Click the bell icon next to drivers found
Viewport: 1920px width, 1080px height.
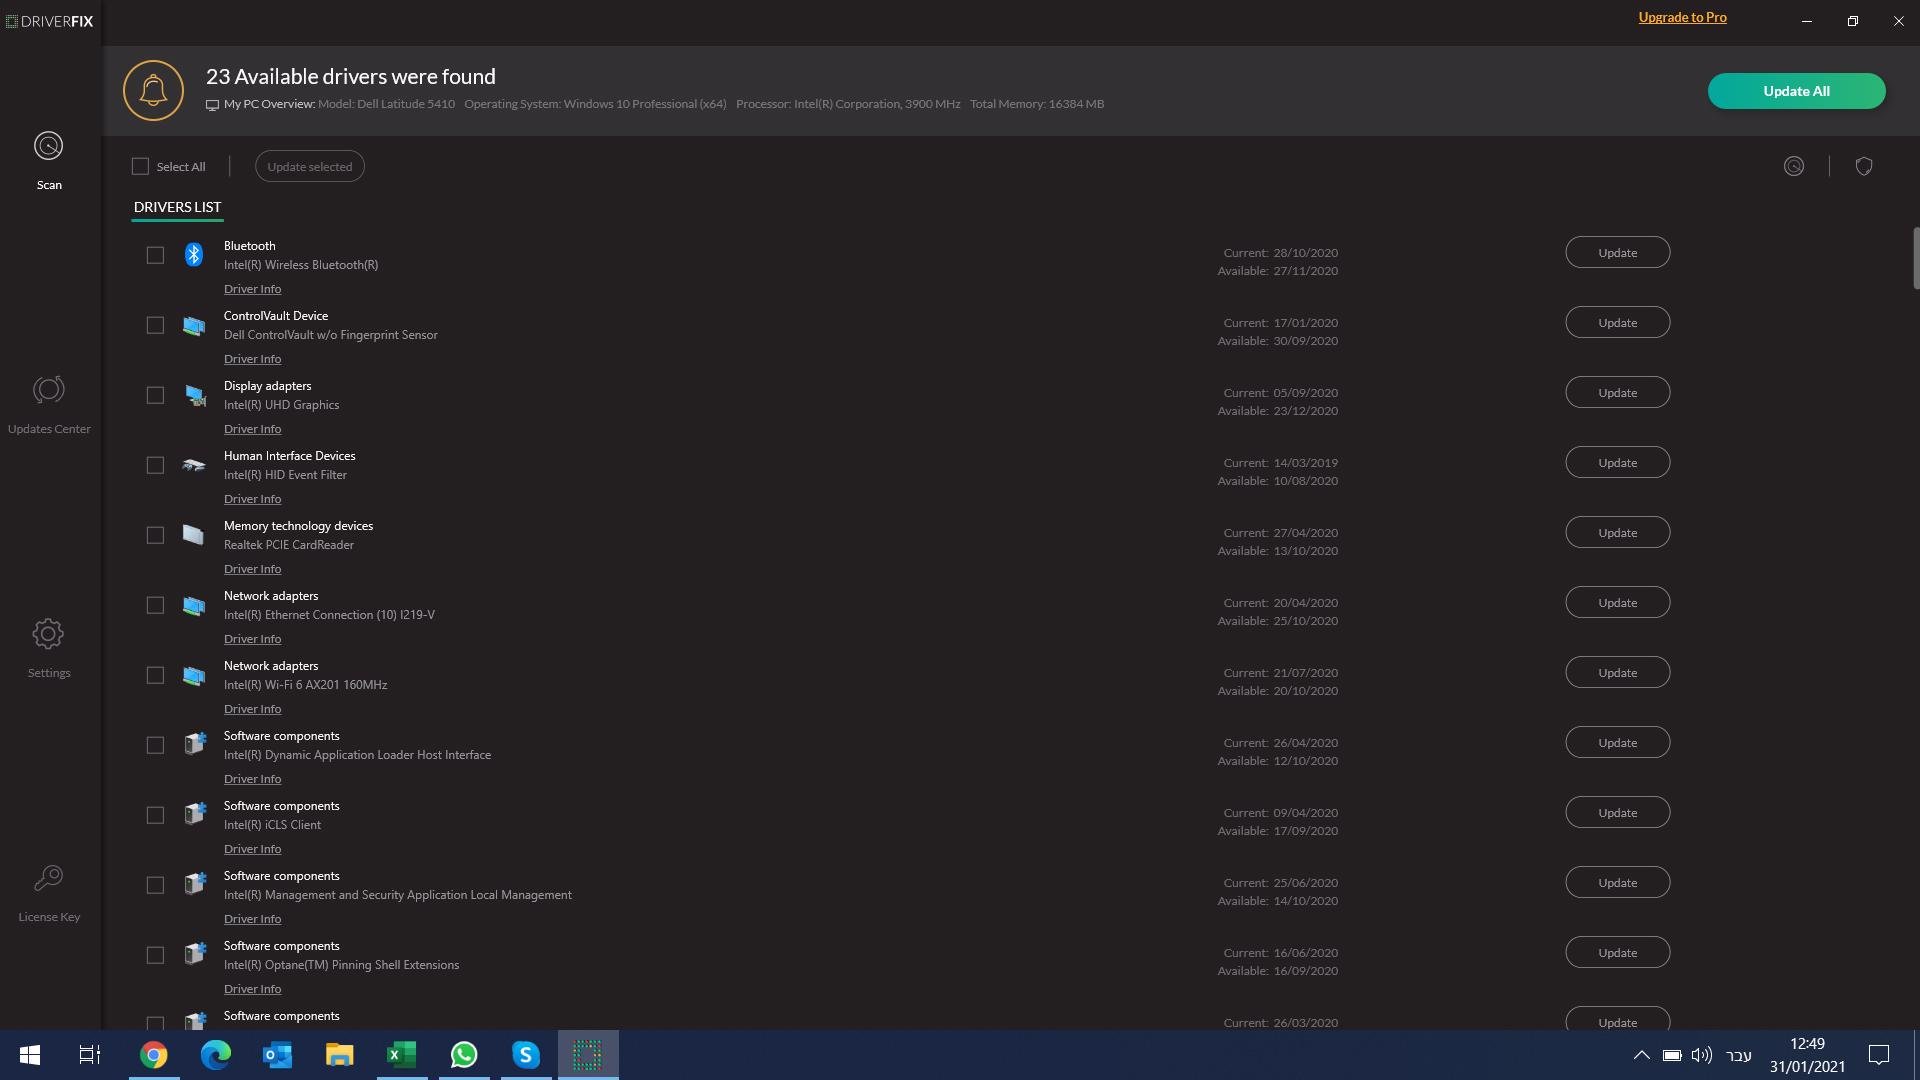(x=152, y=89)
